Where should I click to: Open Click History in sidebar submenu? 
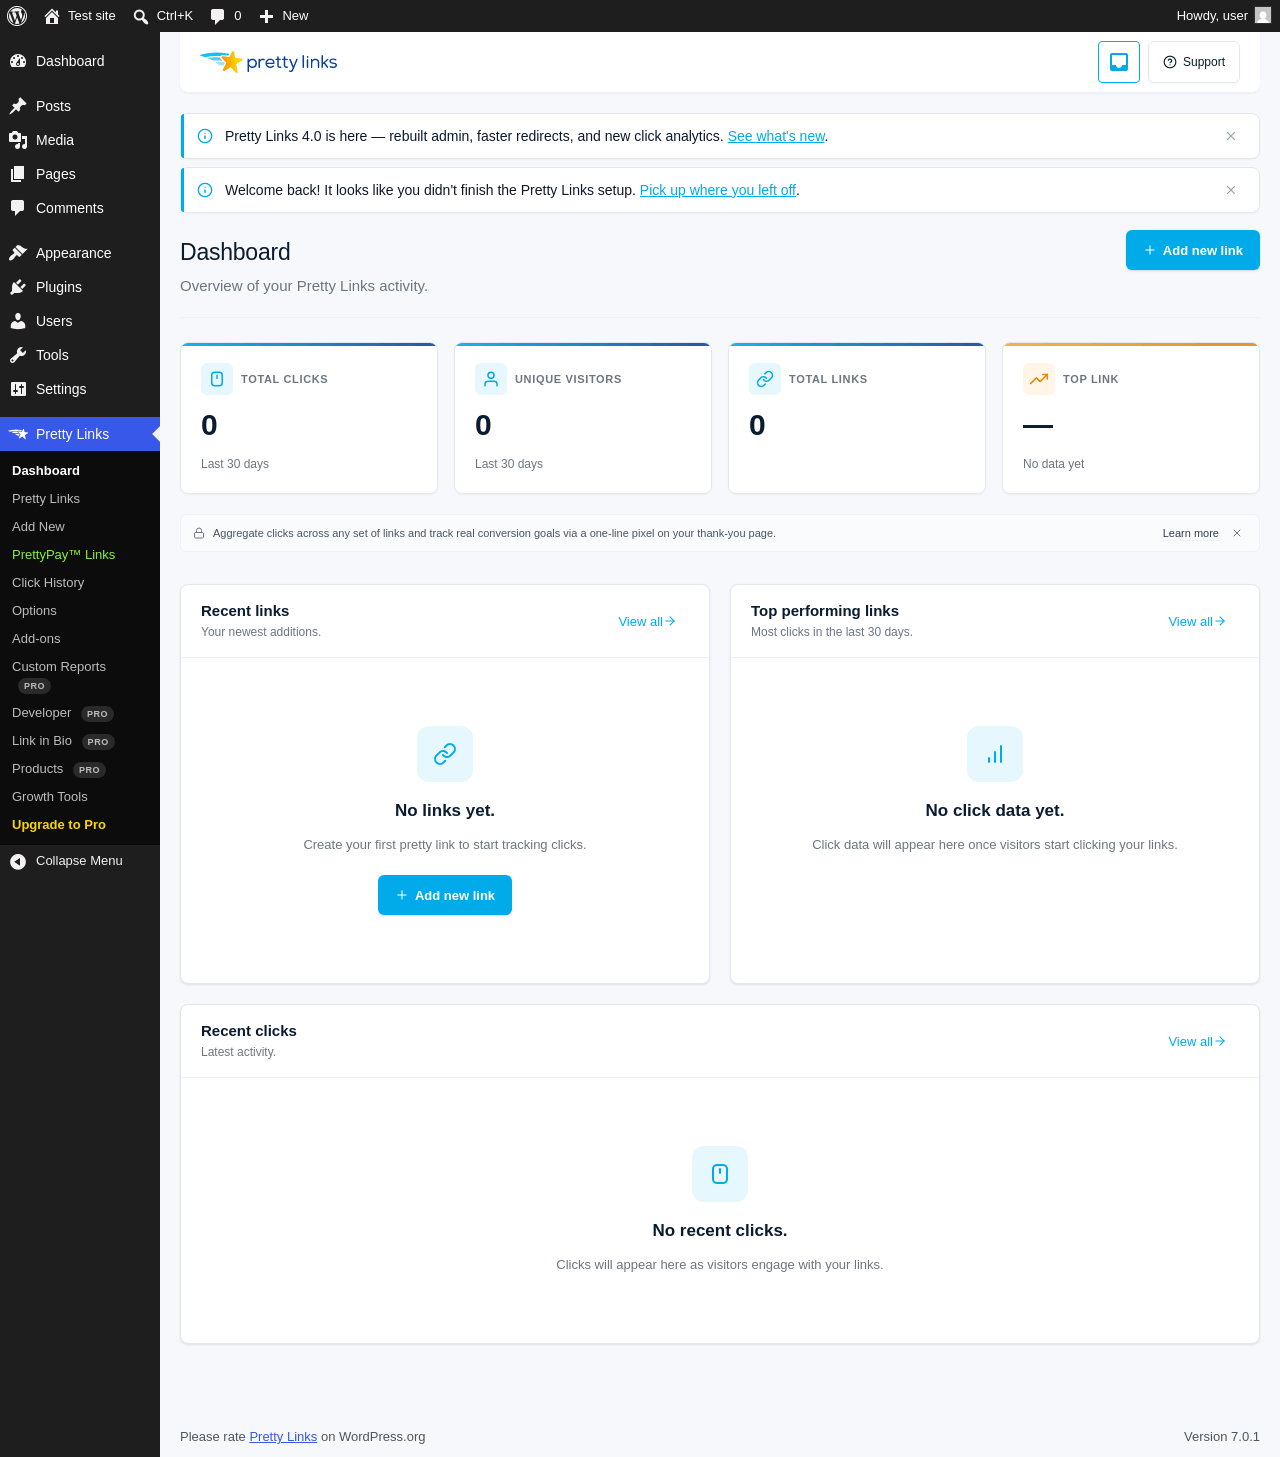(48, 583)
